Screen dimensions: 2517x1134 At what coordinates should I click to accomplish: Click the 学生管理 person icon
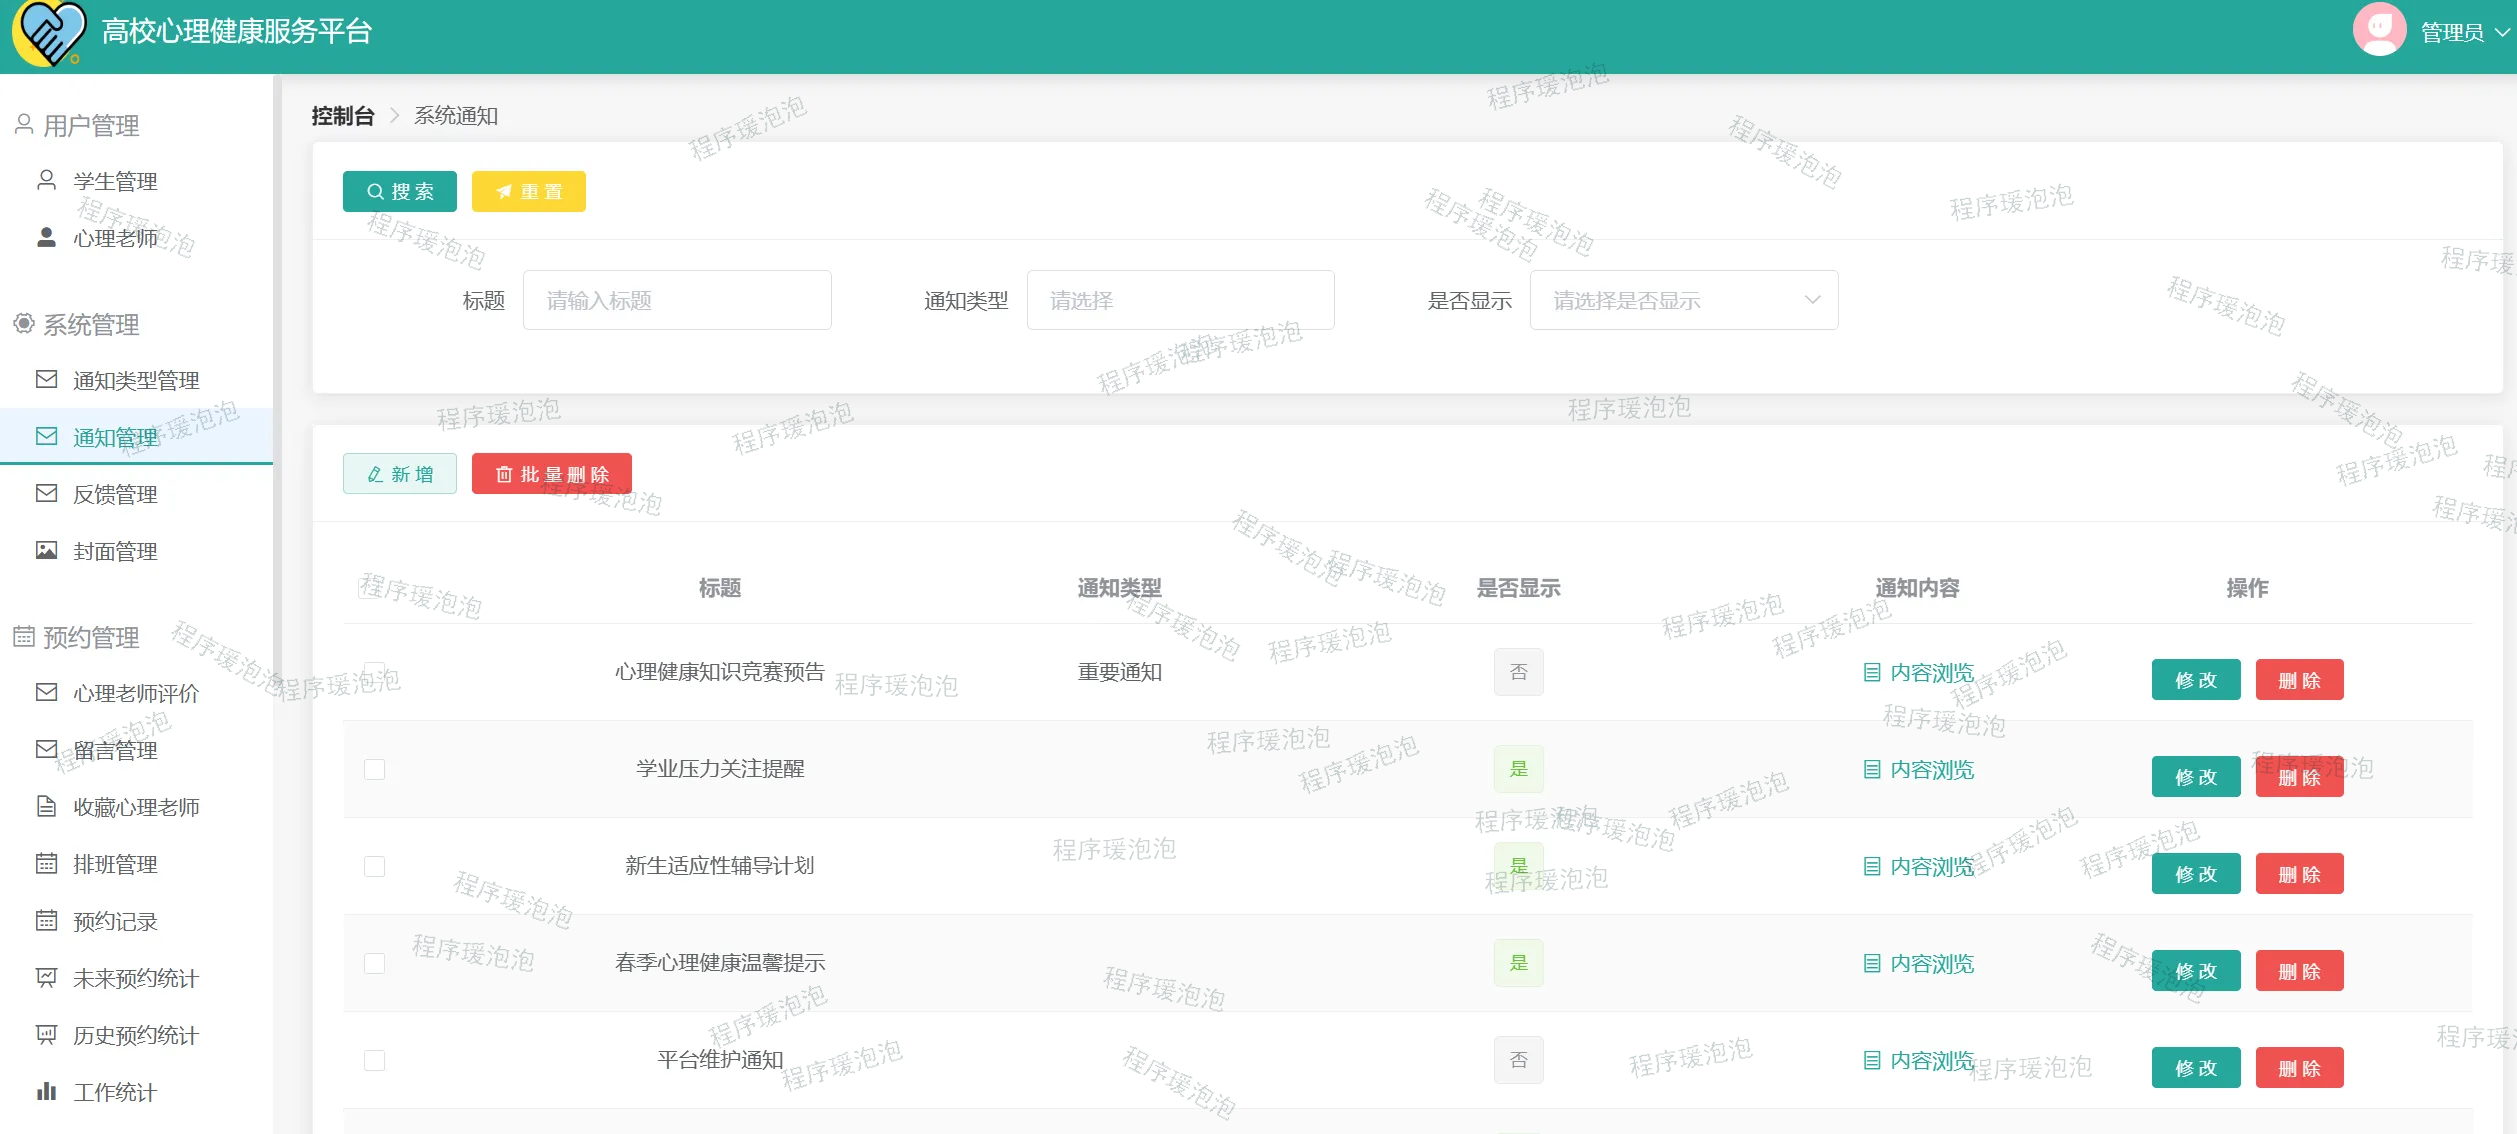pyautogui.click(x=46, y=181)
